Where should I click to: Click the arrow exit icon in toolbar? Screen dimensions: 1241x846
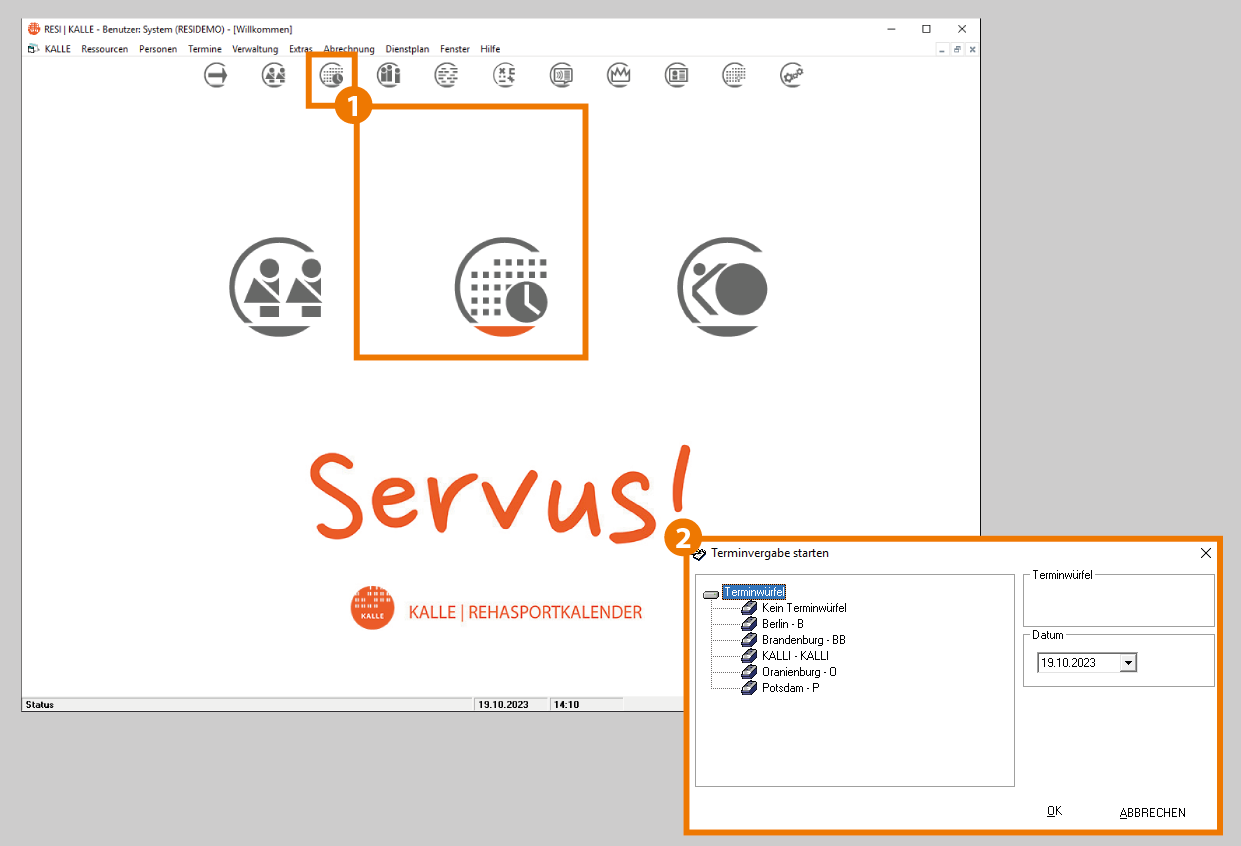click(215, 75)
